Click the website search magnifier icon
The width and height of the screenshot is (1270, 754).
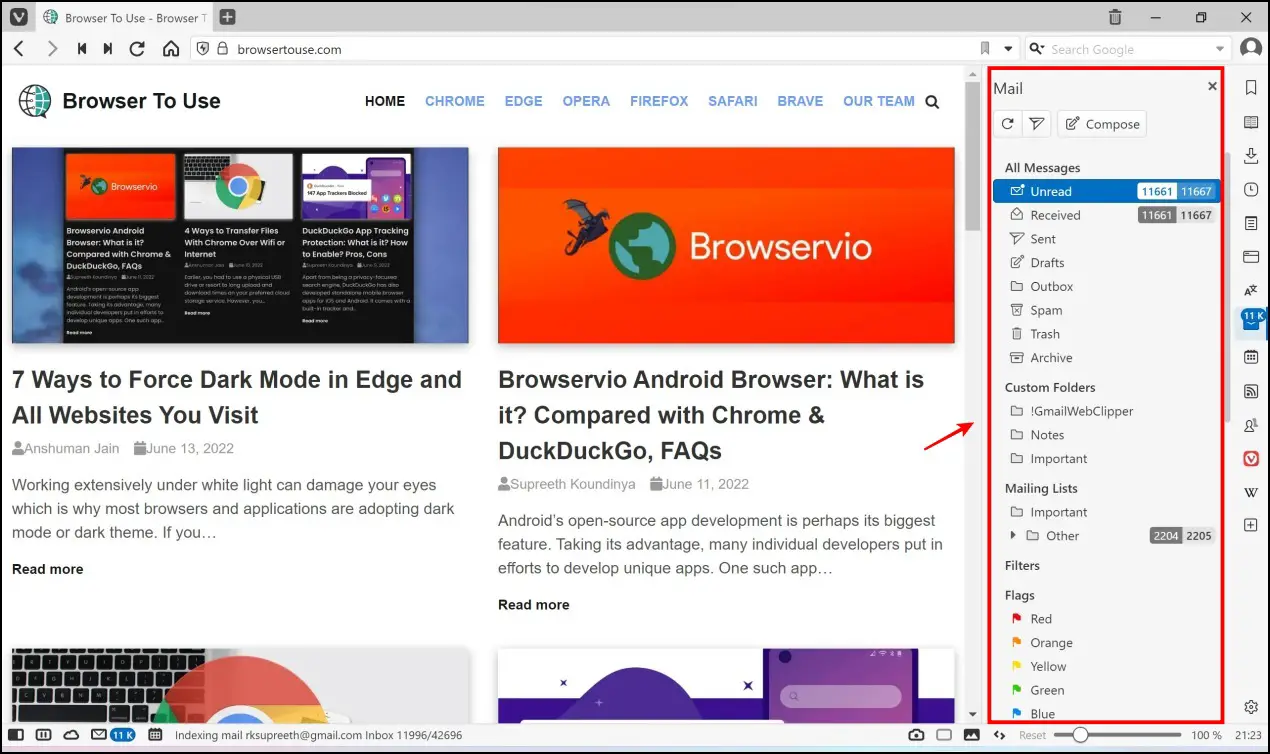point(932,102)
